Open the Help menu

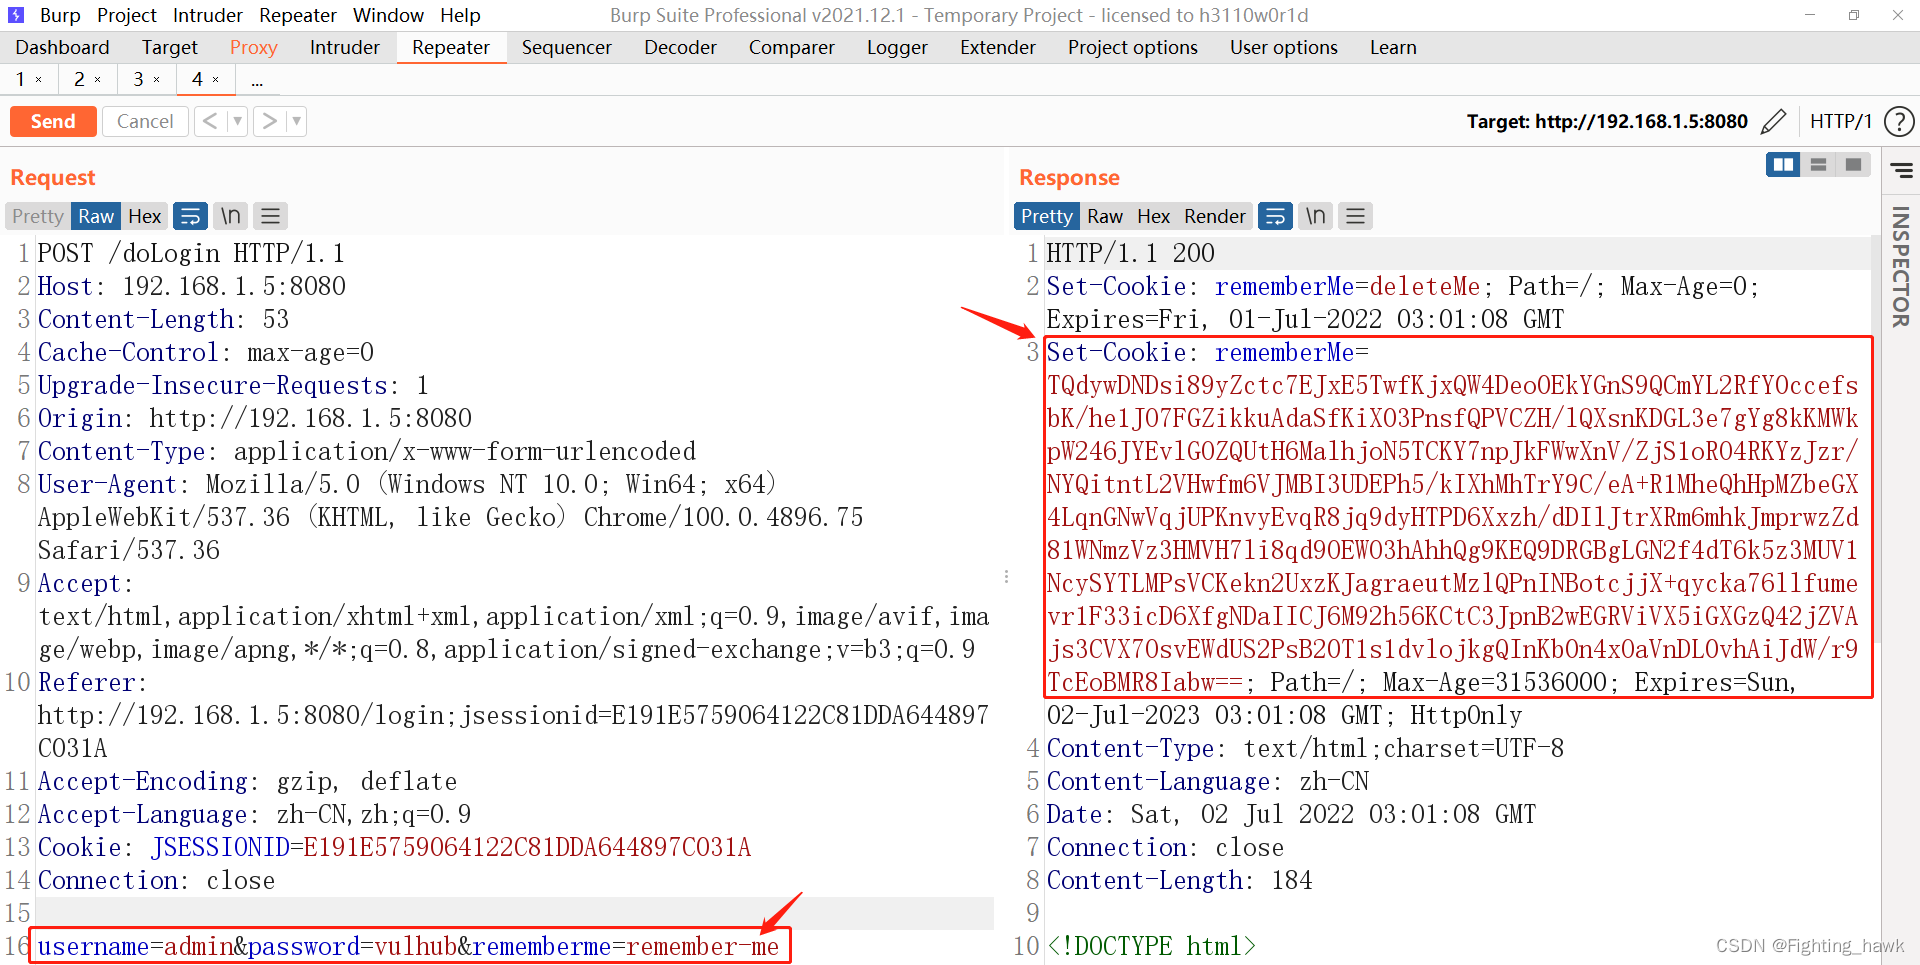(x=460, y=15)
